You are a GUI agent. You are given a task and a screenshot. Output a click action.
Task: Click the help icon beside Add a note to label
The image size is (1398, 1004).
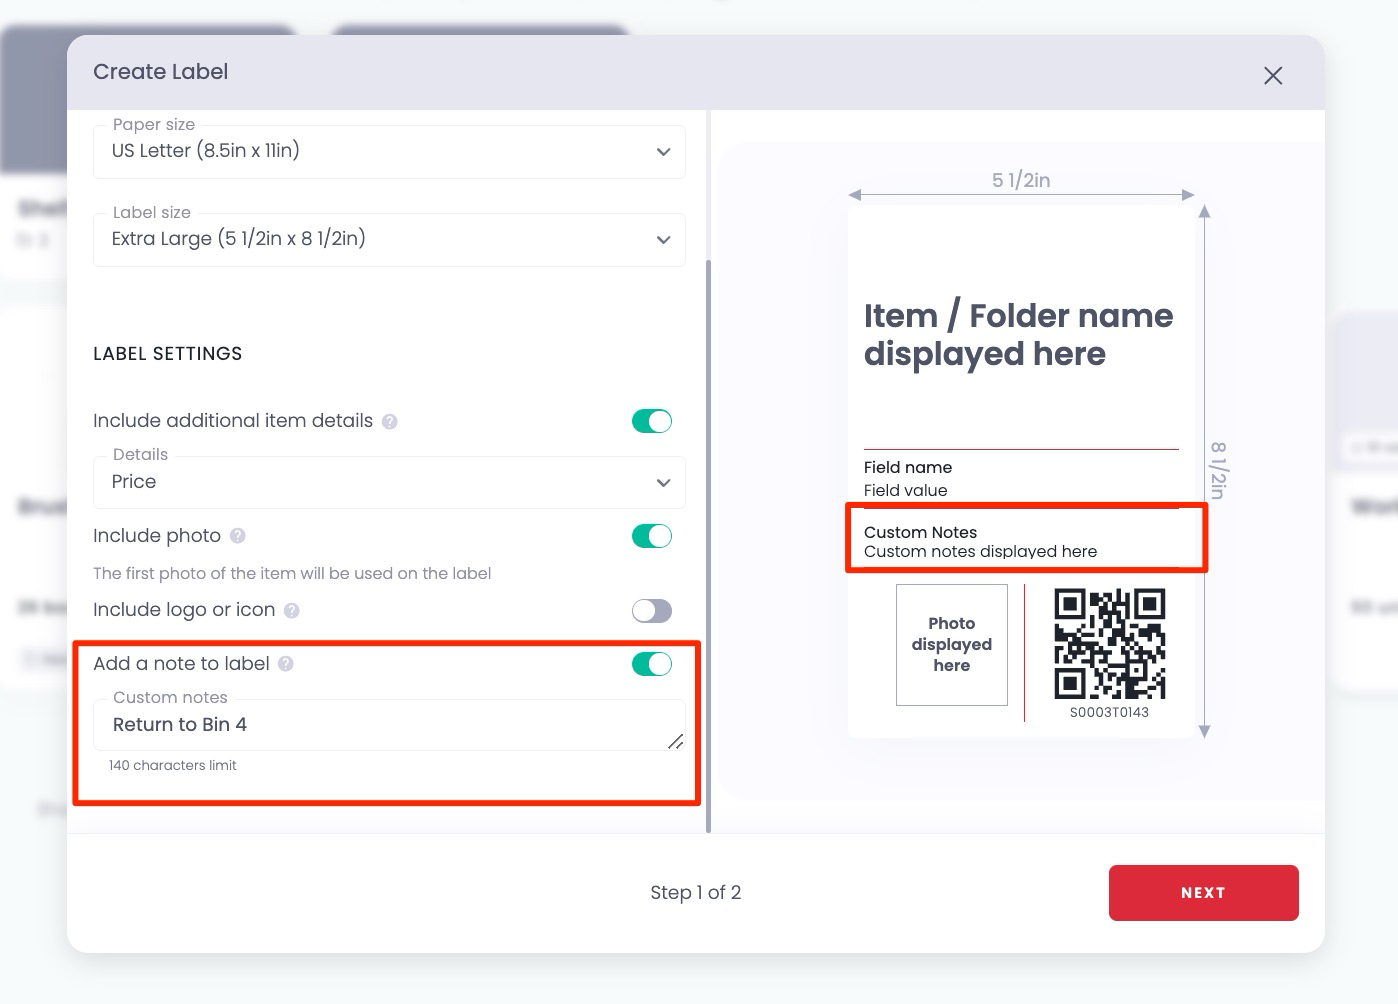click(x=286, y=663)
